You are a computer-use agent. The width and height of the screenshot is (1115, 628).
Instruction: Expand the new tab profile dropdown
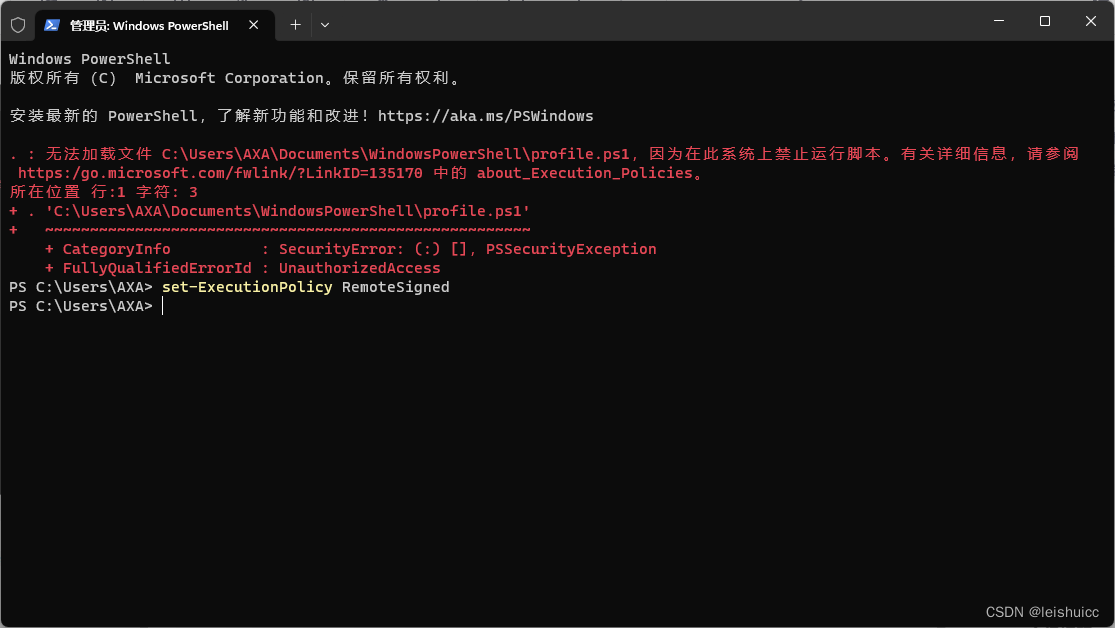[x=325, y=25]
